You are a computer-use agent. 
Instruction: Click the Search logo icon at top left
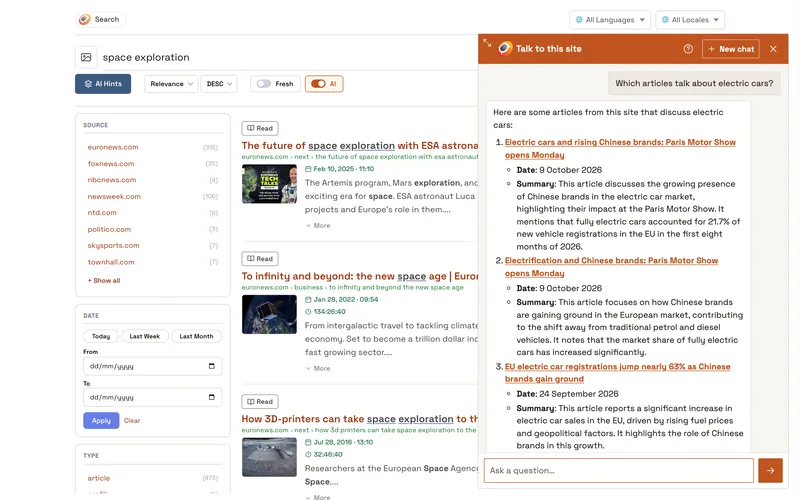click(85, 19)
